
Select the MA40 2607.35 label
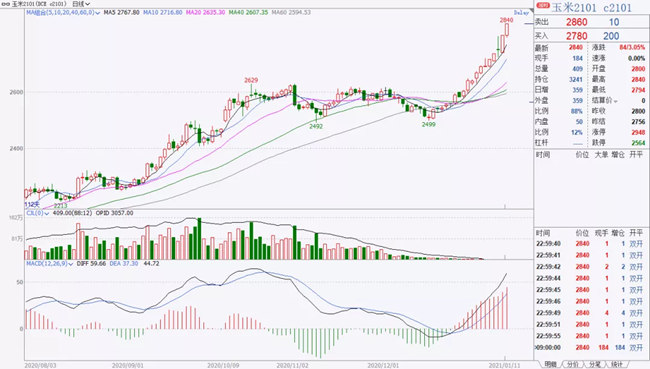(248, 13)
